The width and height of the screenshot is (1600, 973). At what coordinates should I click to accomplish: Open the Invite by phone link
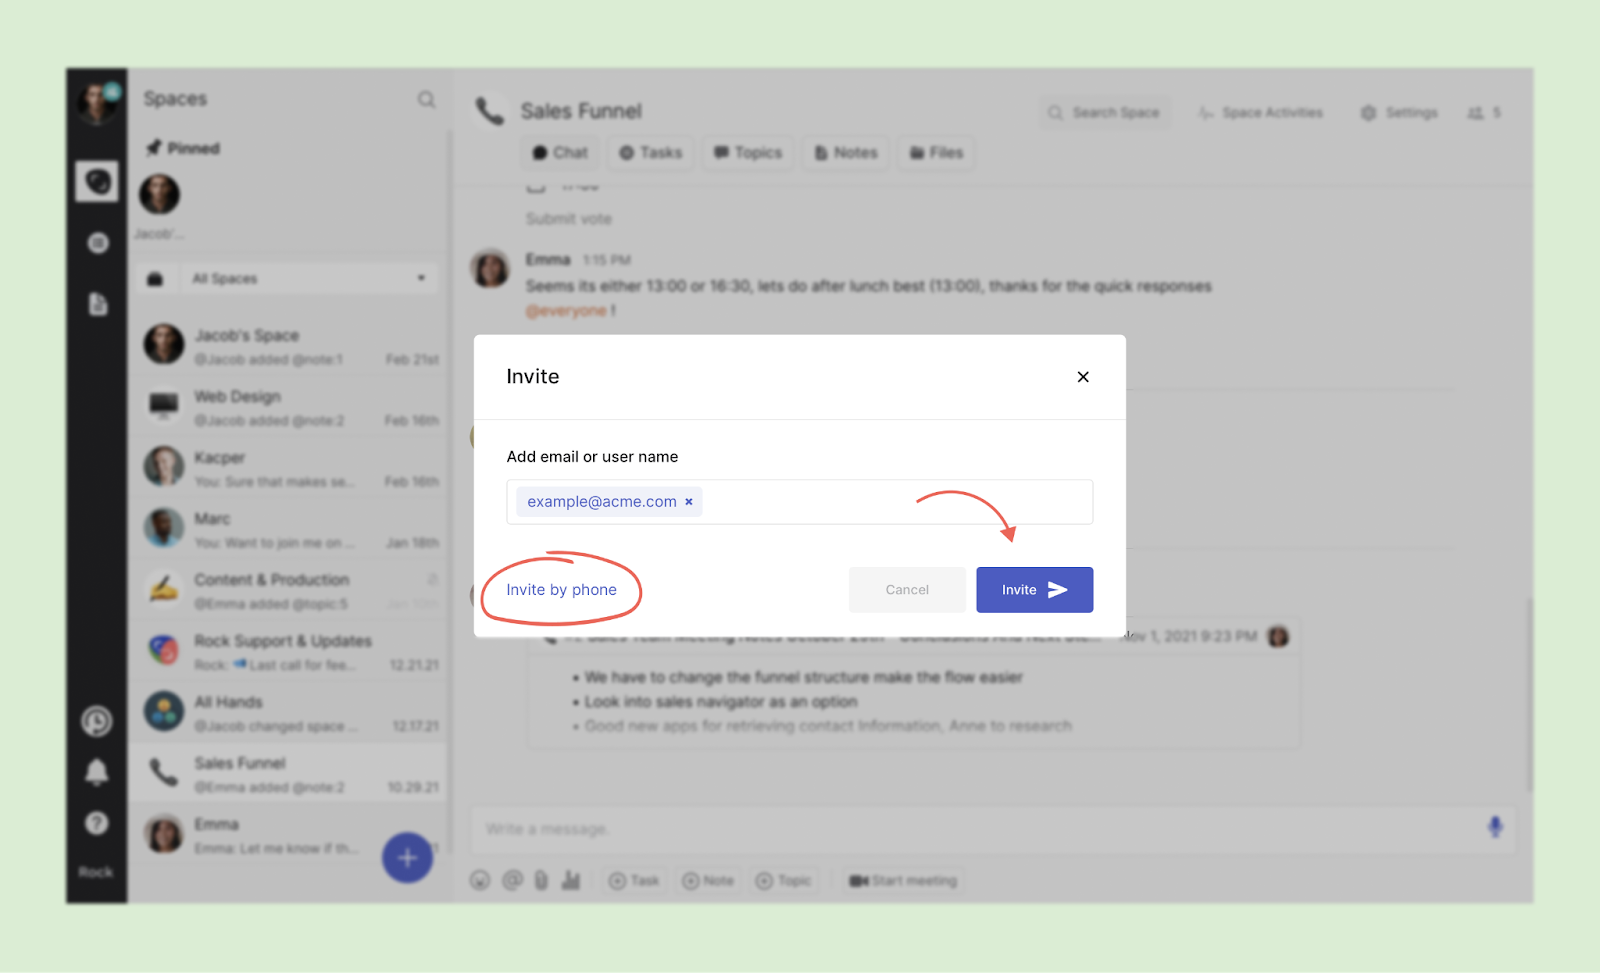click(561, 590)
